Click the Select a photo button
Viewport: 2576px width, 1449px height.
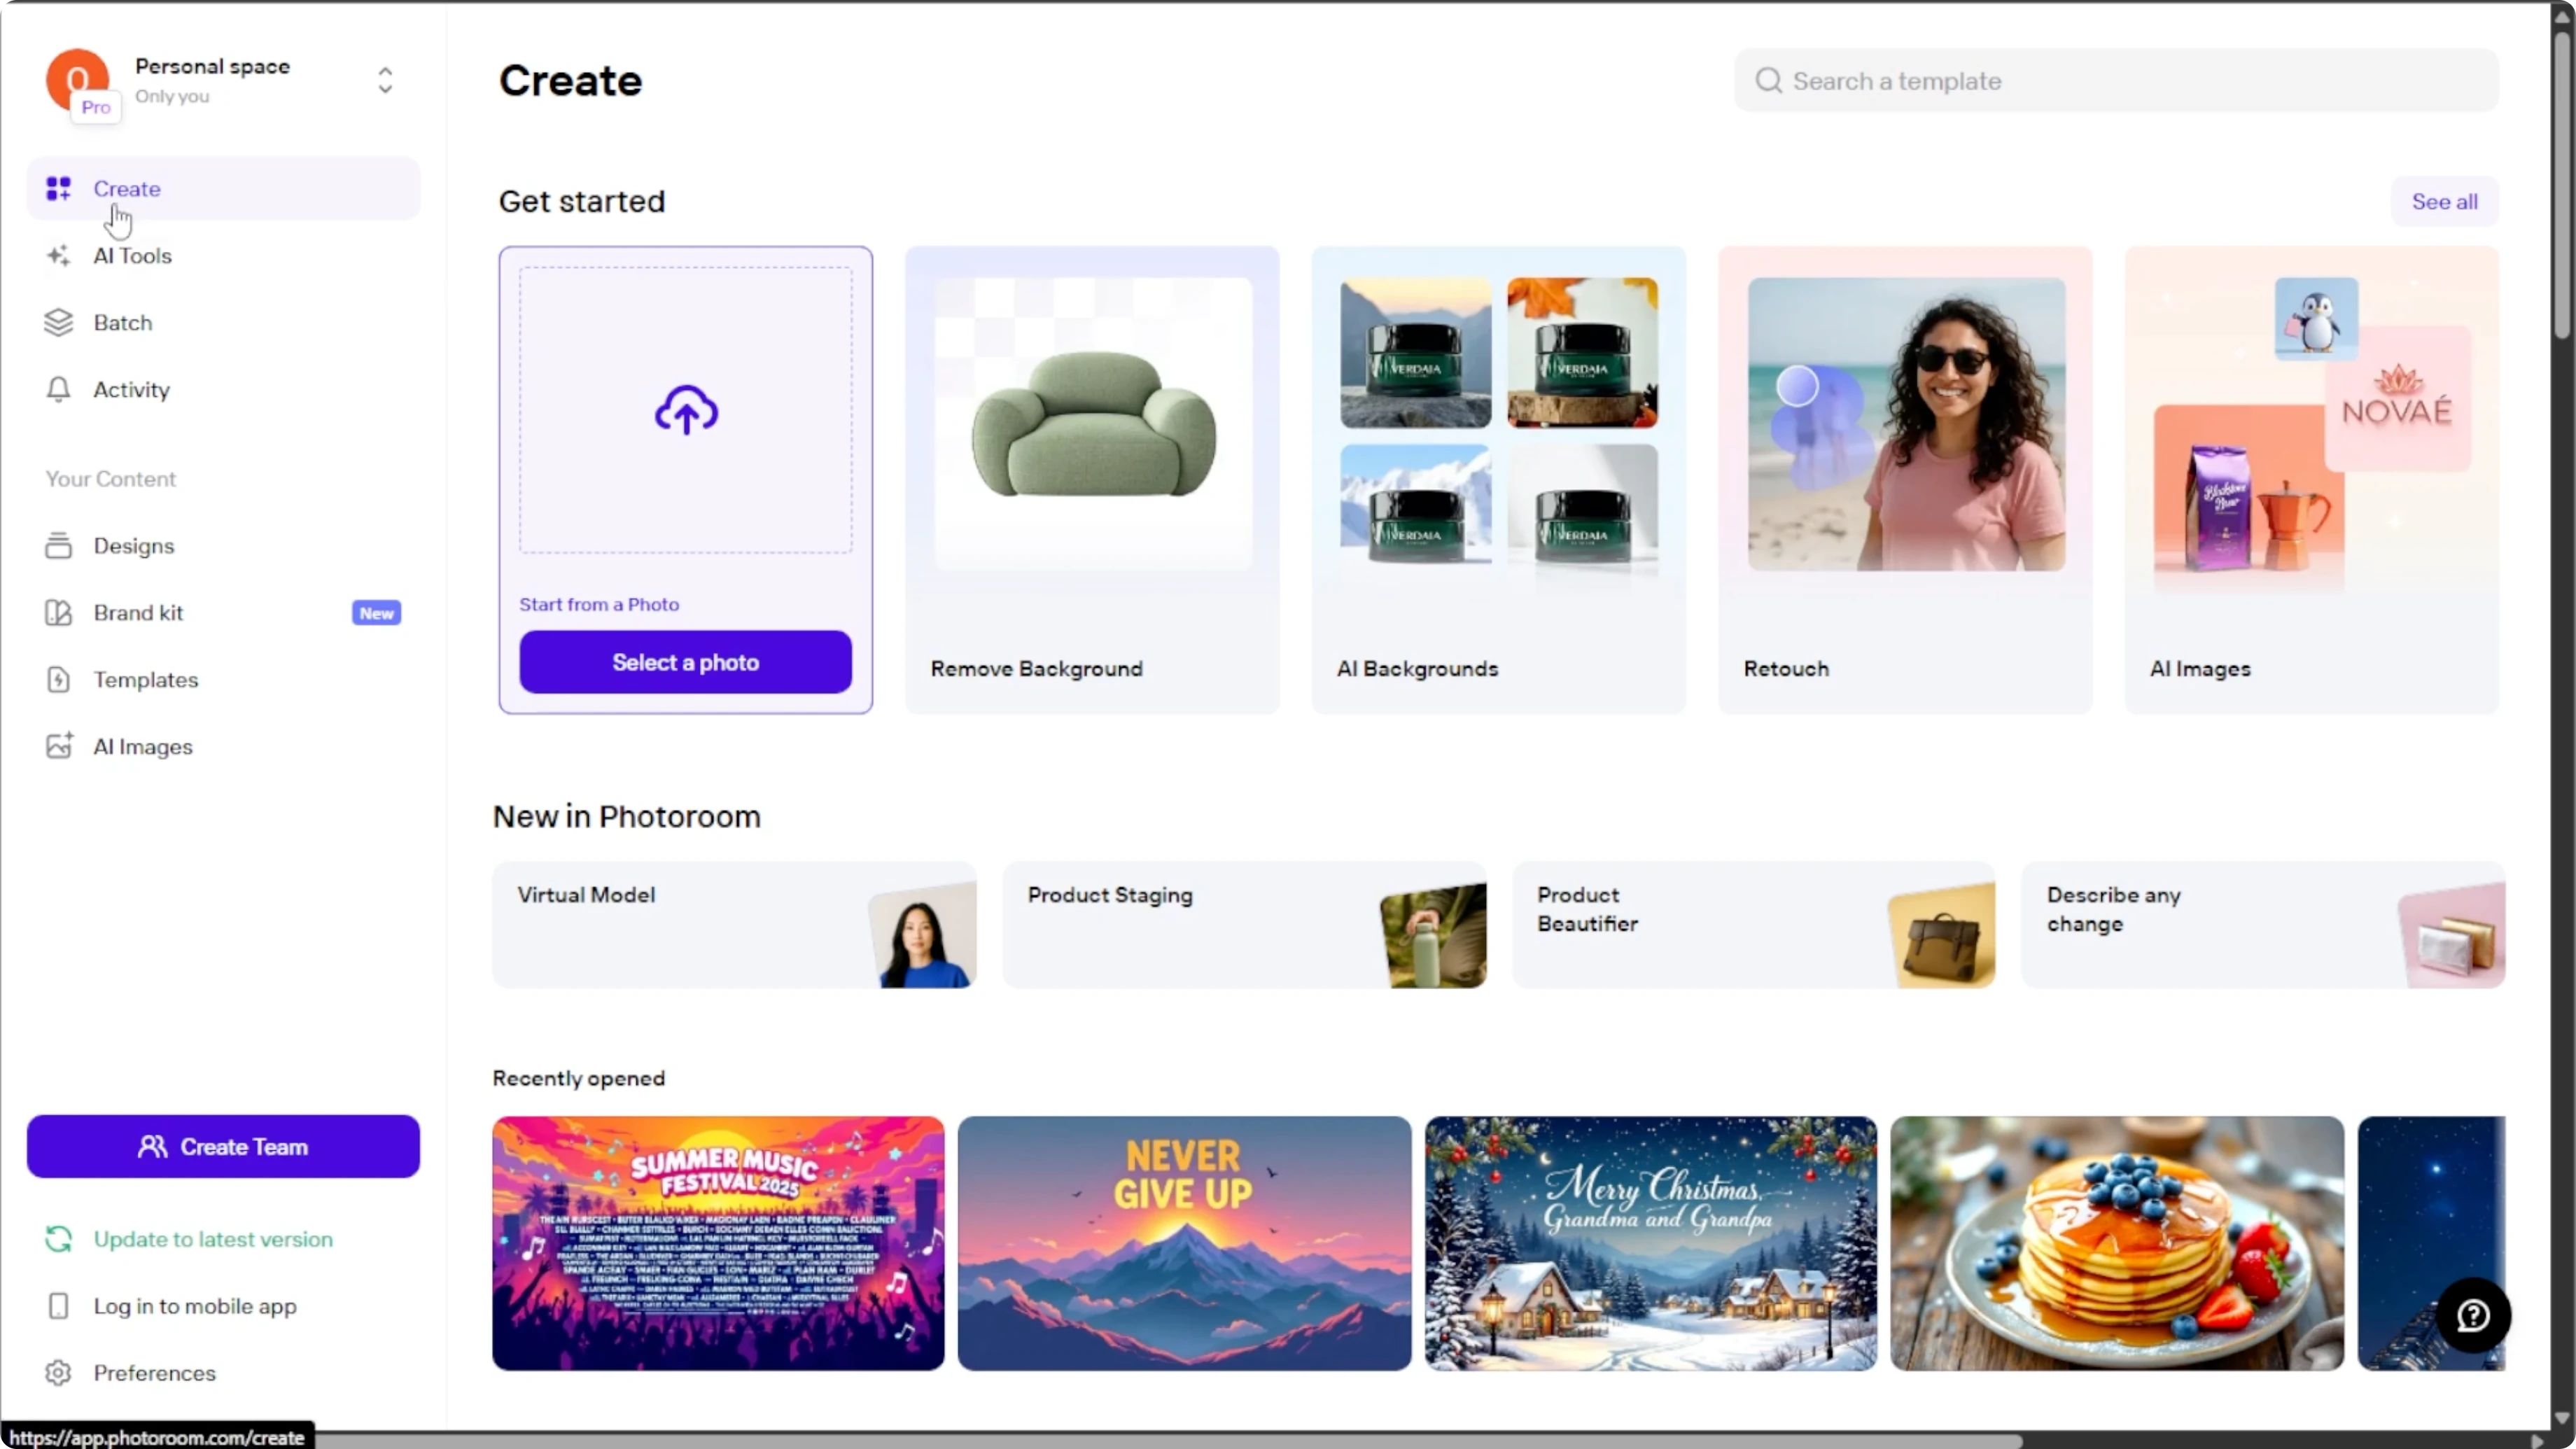[686, 662]
